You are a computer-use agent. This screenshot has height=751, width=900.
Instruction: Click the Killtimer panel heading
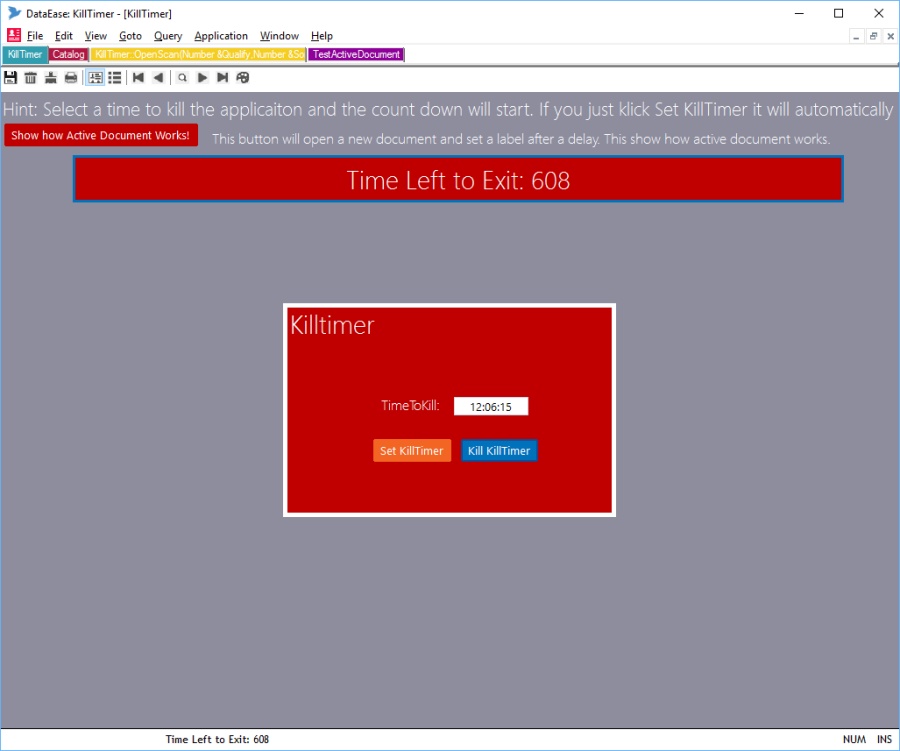point(332,326)
